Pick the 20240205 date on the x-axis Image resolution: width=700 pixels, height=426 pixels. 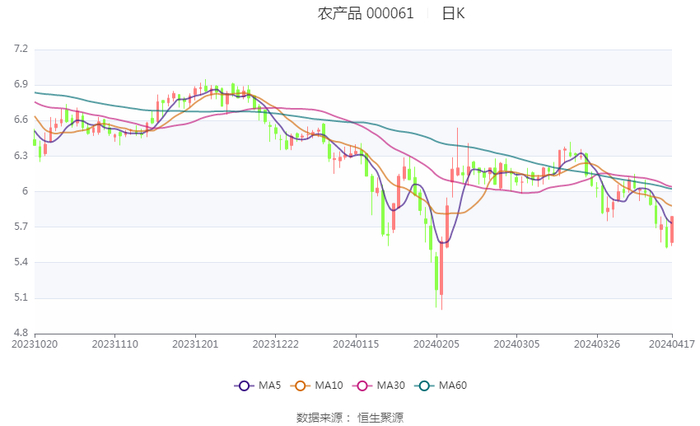point(437,343)
